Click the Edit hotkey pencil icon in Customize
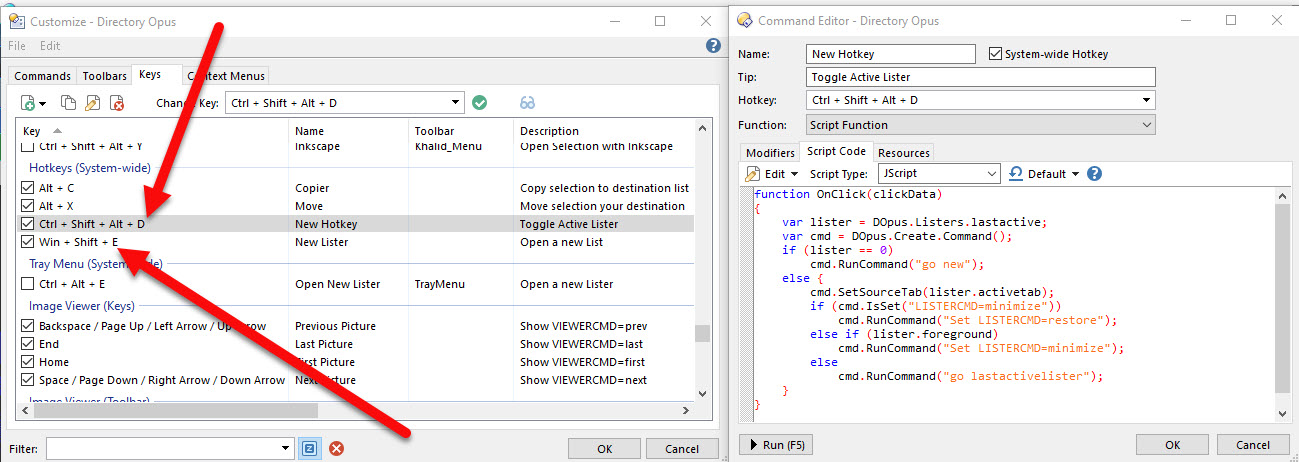 (x=93, y=102)
